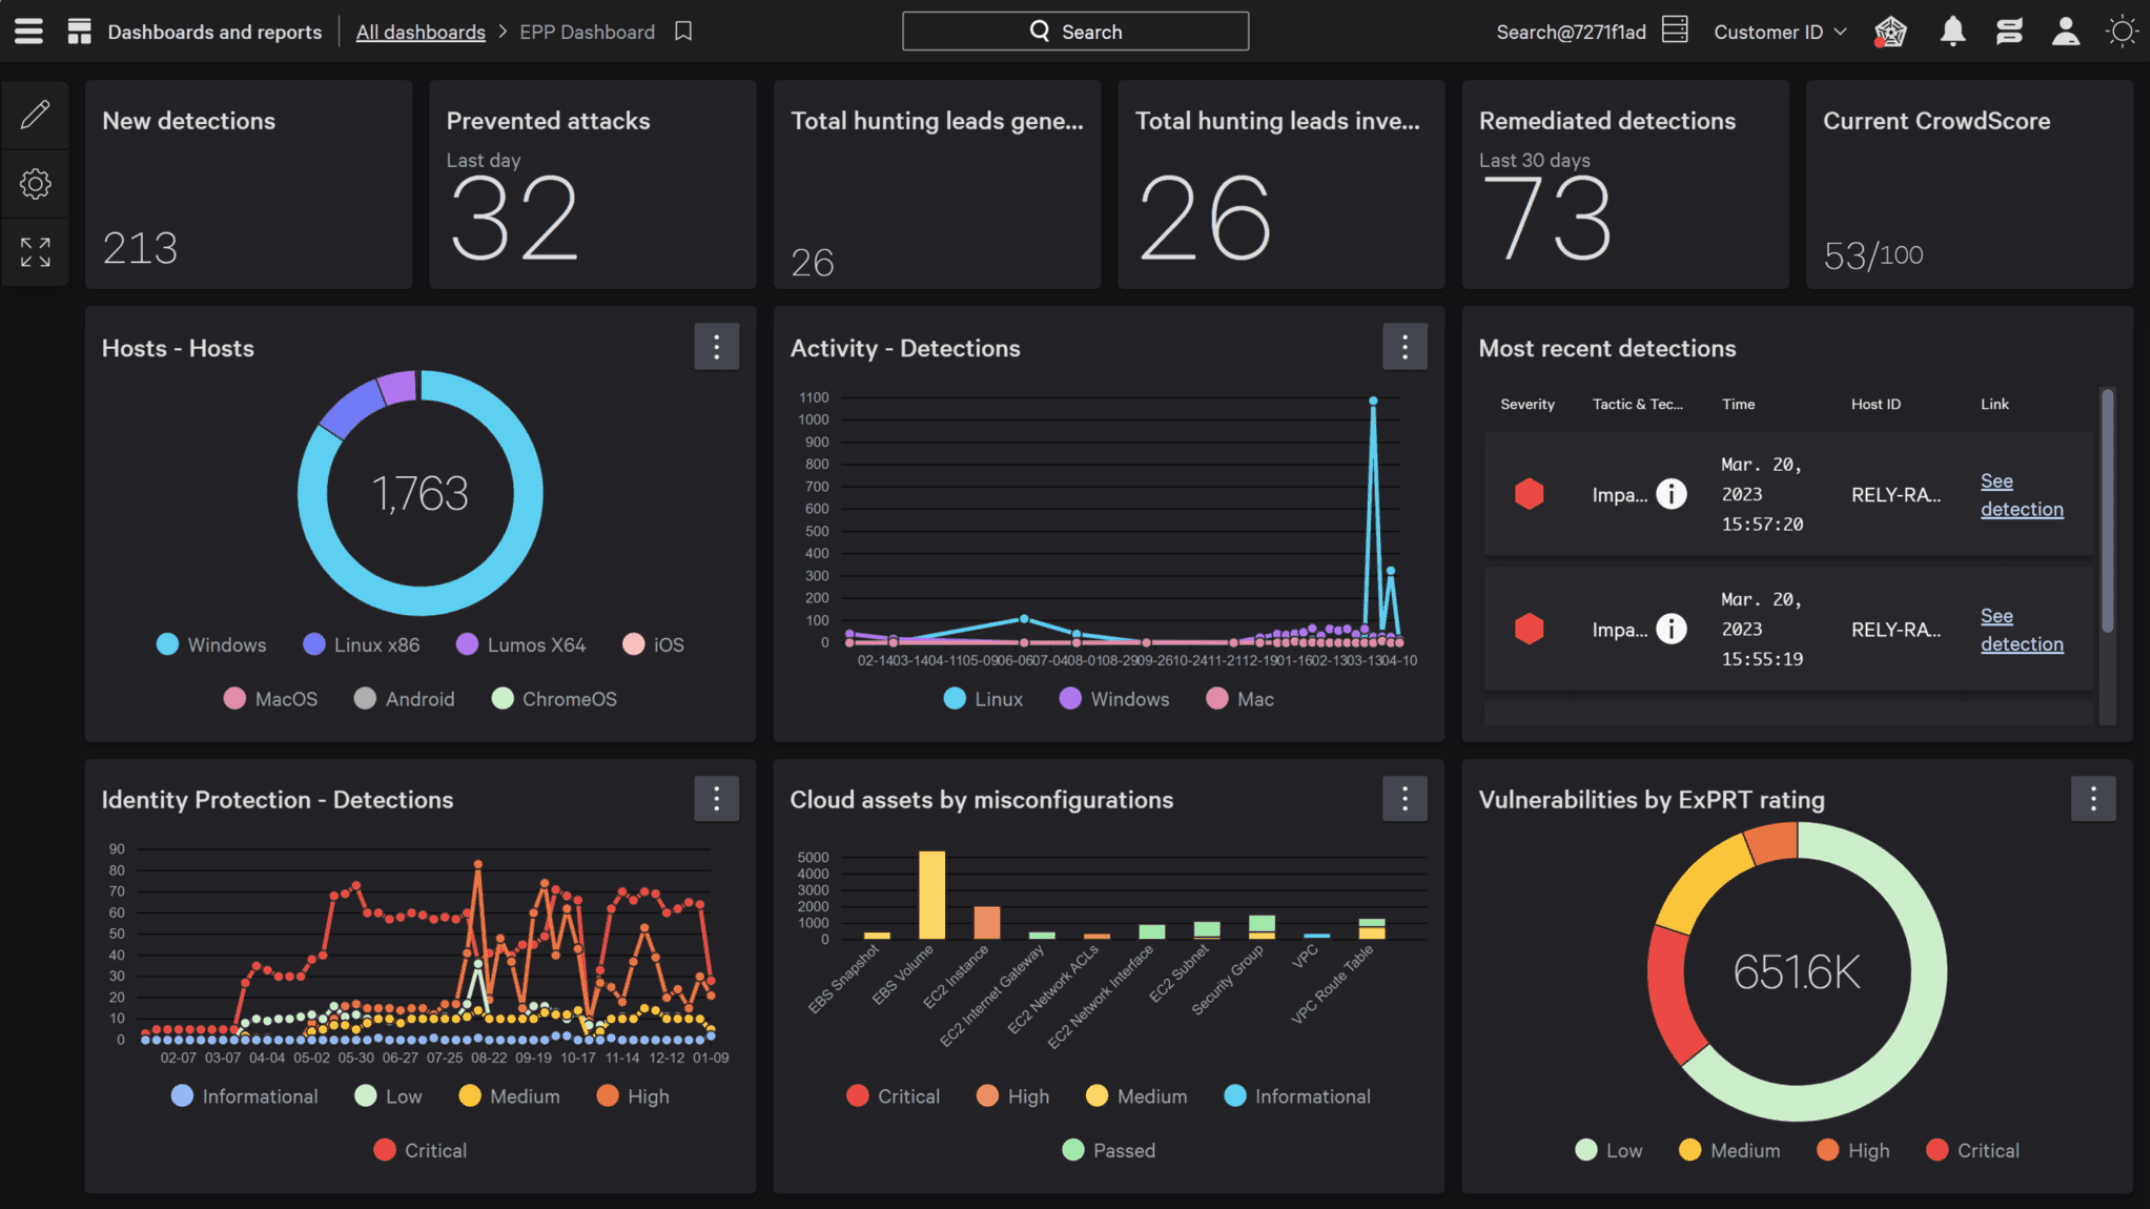Open the CrowdStrike Falcon logo icon
2150x1209 pixels.
pyautogui.click(x=1890, y=31)
